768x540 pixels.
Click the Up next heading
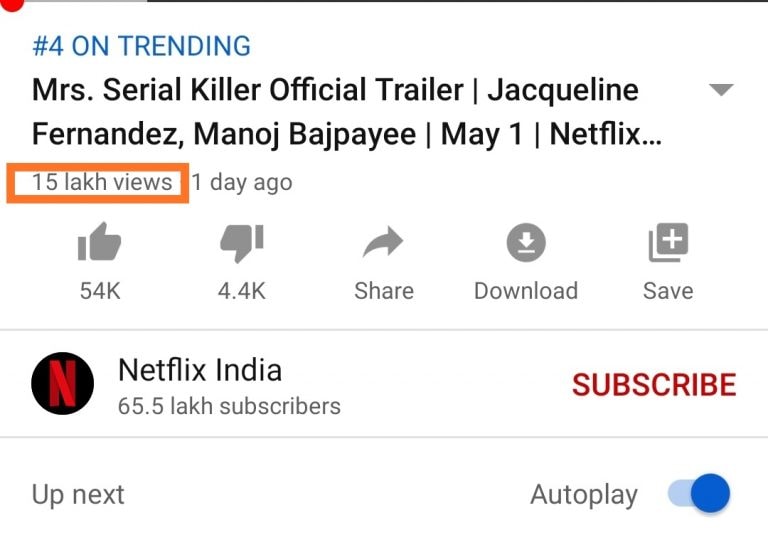click(78, 495)
